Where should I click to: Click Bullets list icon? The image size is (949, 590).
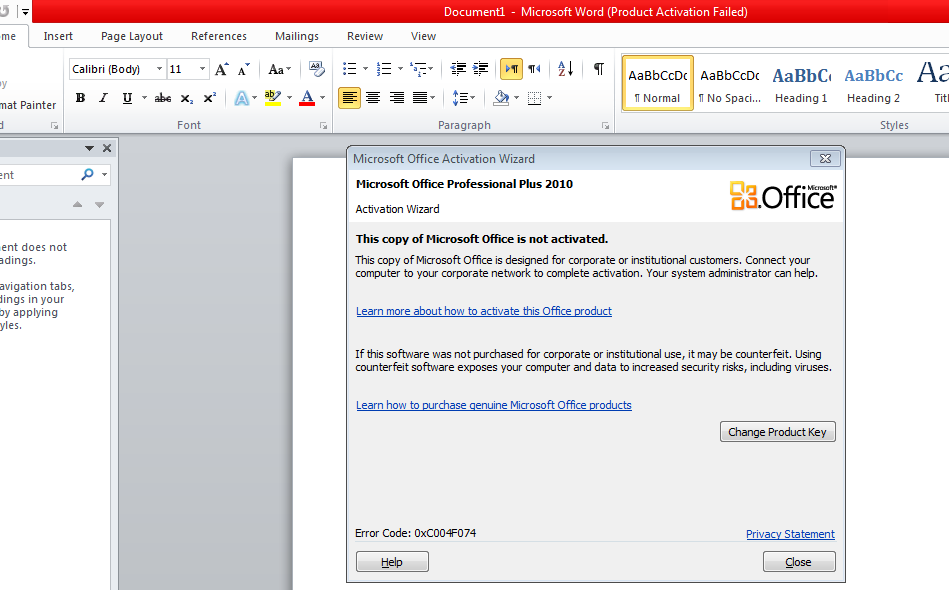tap(350, 69)
